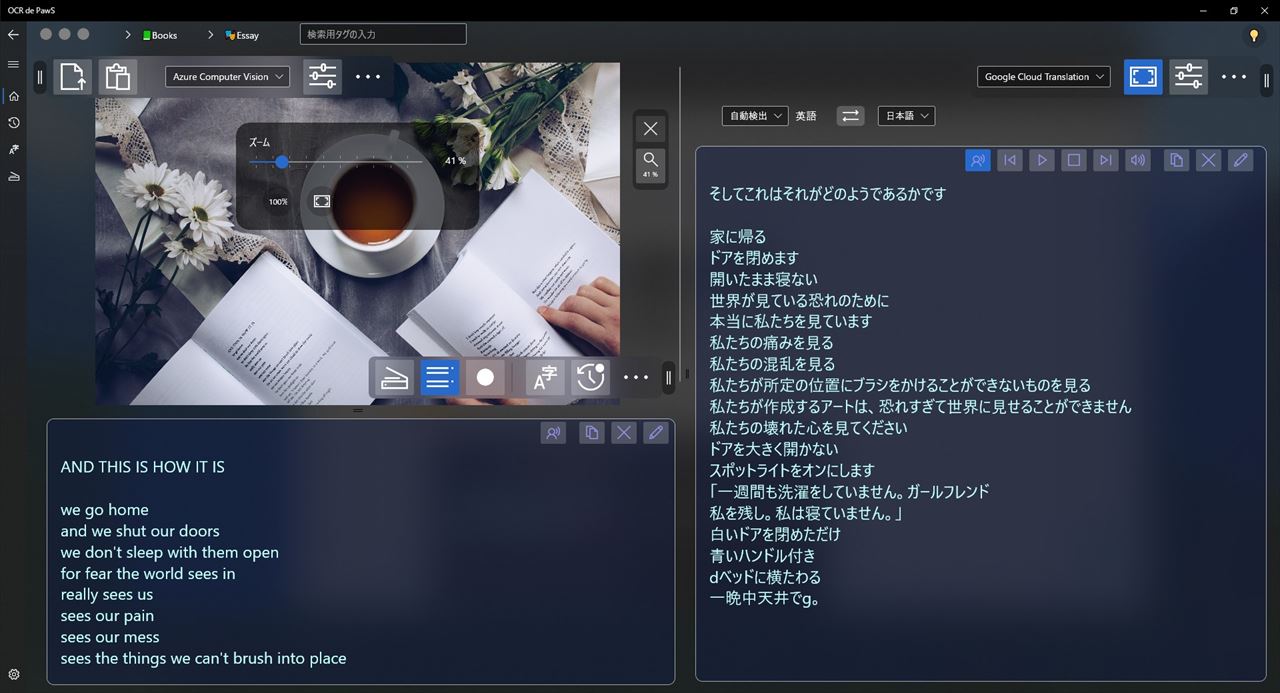Toggle the blue text lines mode button
1280x693 pixels.
[439, 377]
